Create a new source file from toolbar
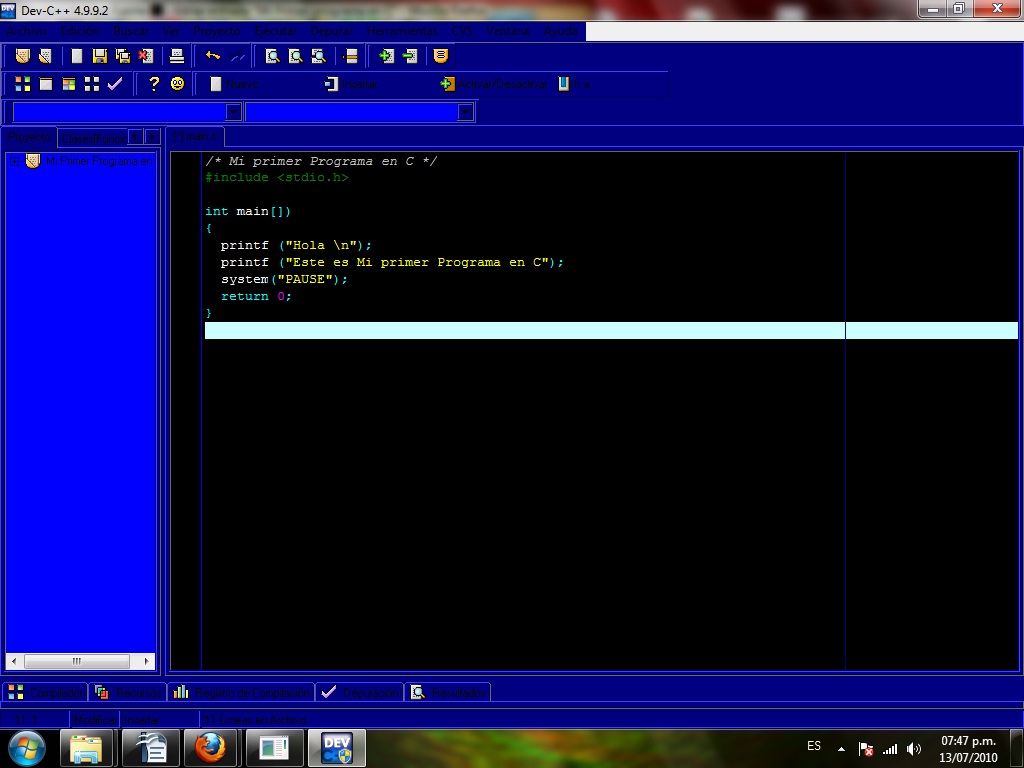The image size is (1024, 768). pyautogui.click(x=76, y=56)
